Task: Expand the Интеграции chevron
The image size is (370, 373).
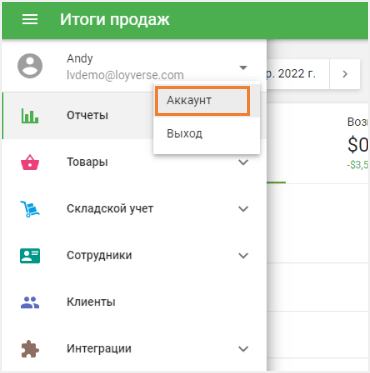Action: click(x=244, y=349)
